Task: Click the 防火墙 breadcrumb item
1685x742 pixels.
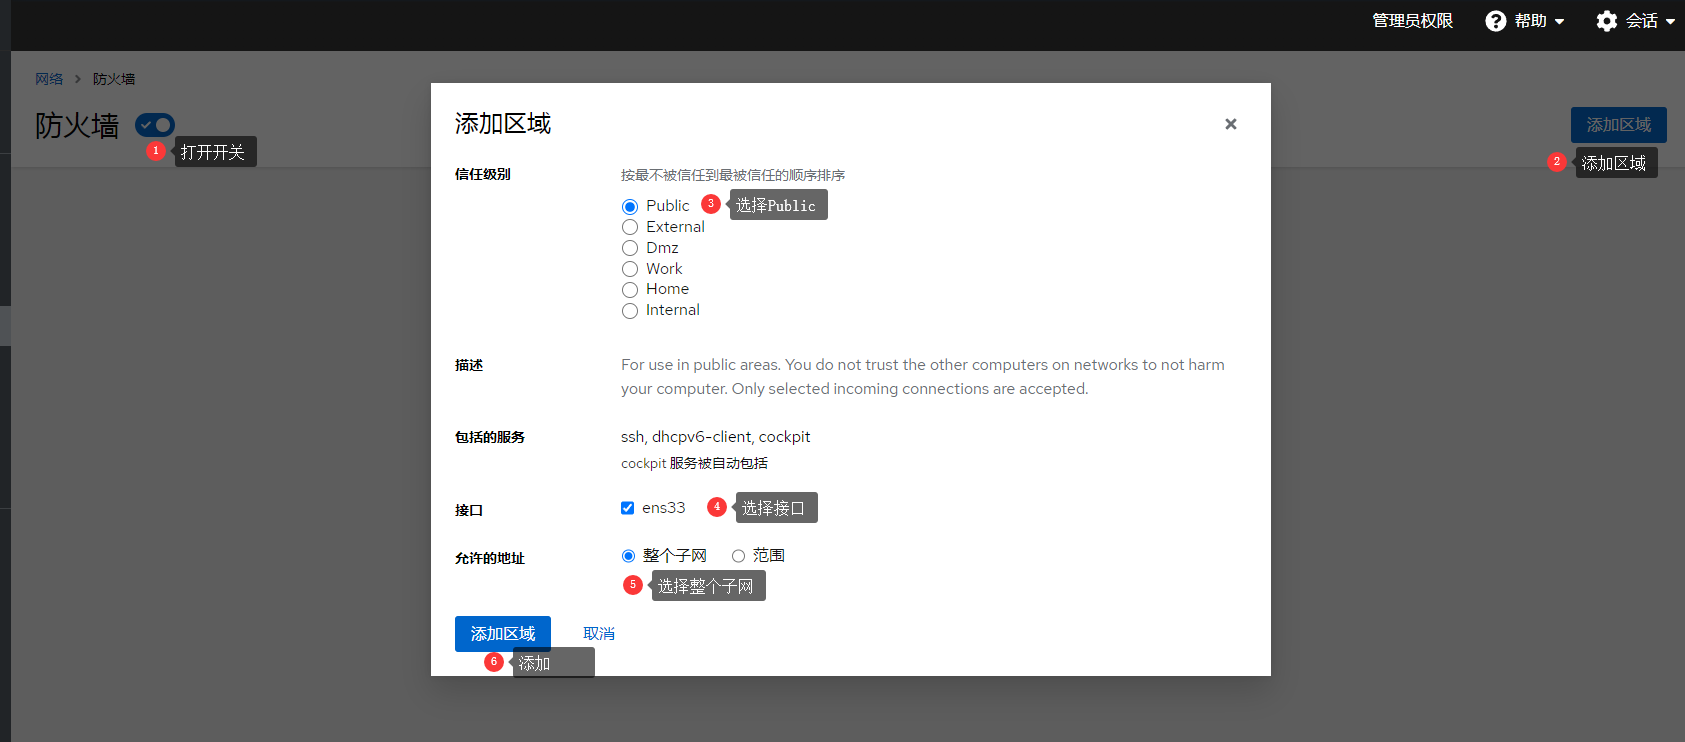Action: pyautogui.click(x=114, y=79)
